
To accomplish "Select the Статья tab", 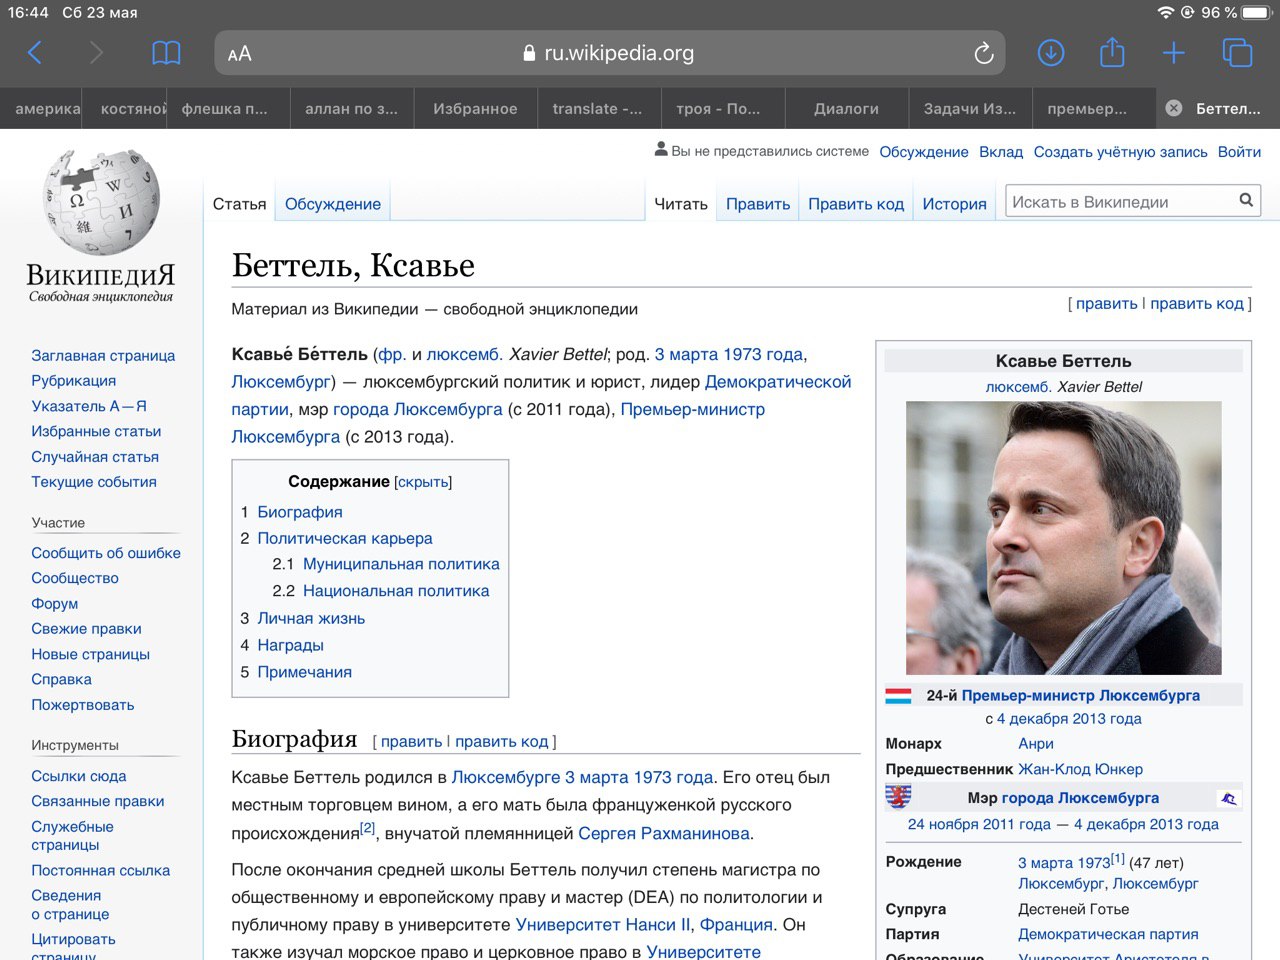I will pyautogui.click(x=240, y=204).
